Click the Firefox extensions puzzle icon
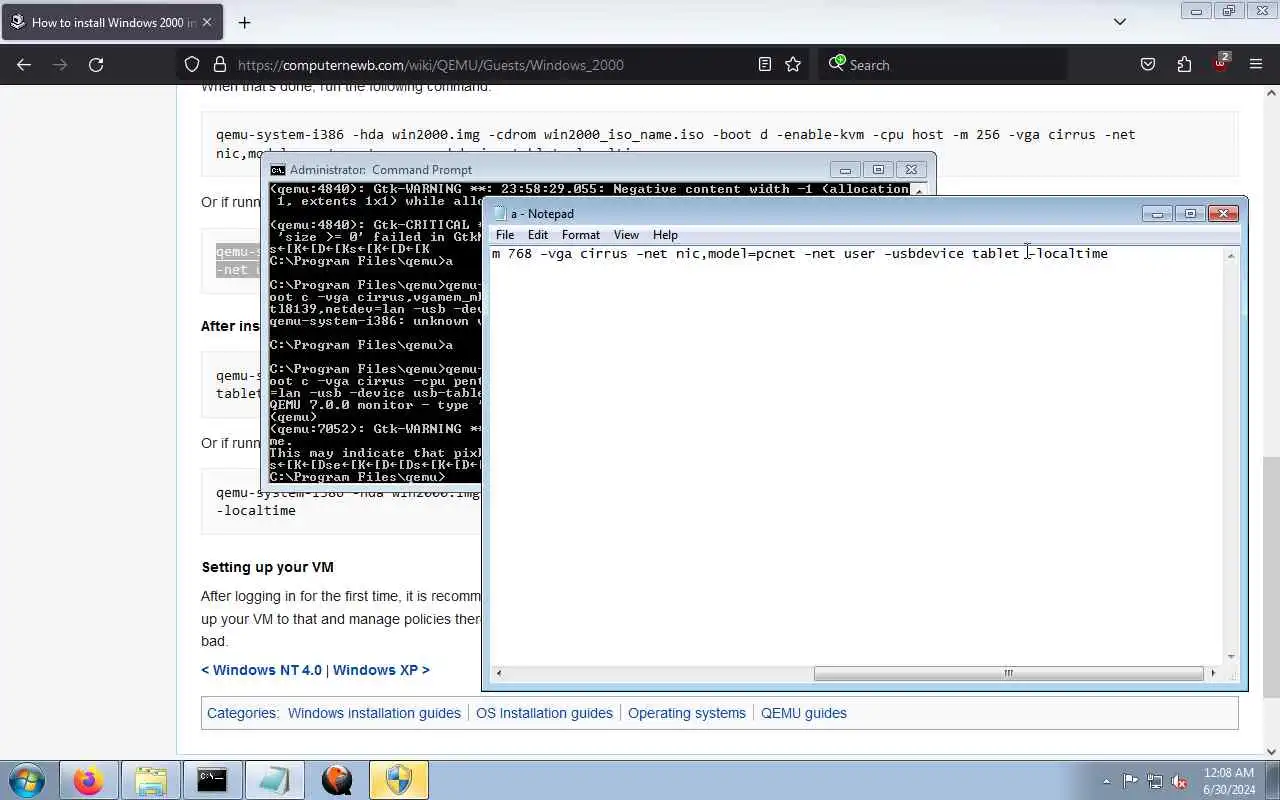The height and width of the screenshot is (800, 1280). (x=1184, y=64)
